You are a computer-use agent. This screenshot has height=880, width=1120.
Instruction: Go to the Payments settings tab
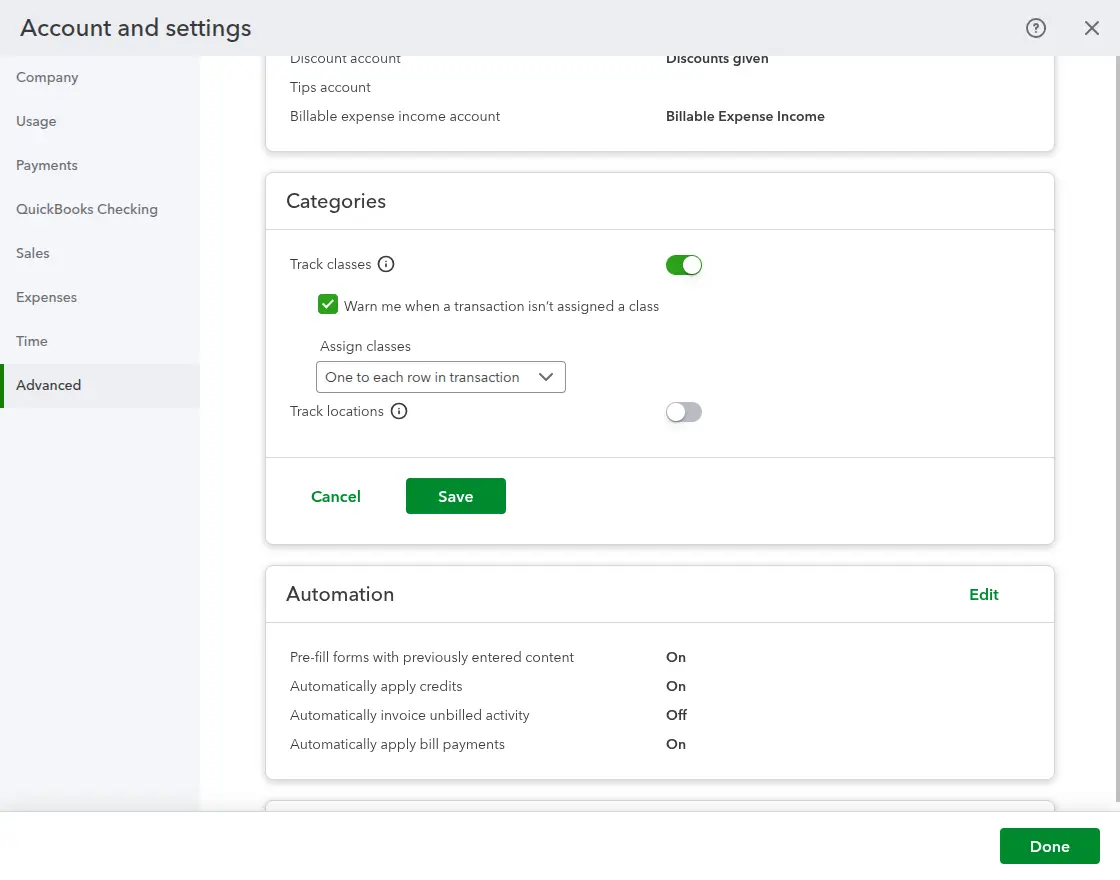tap(47, 165)
